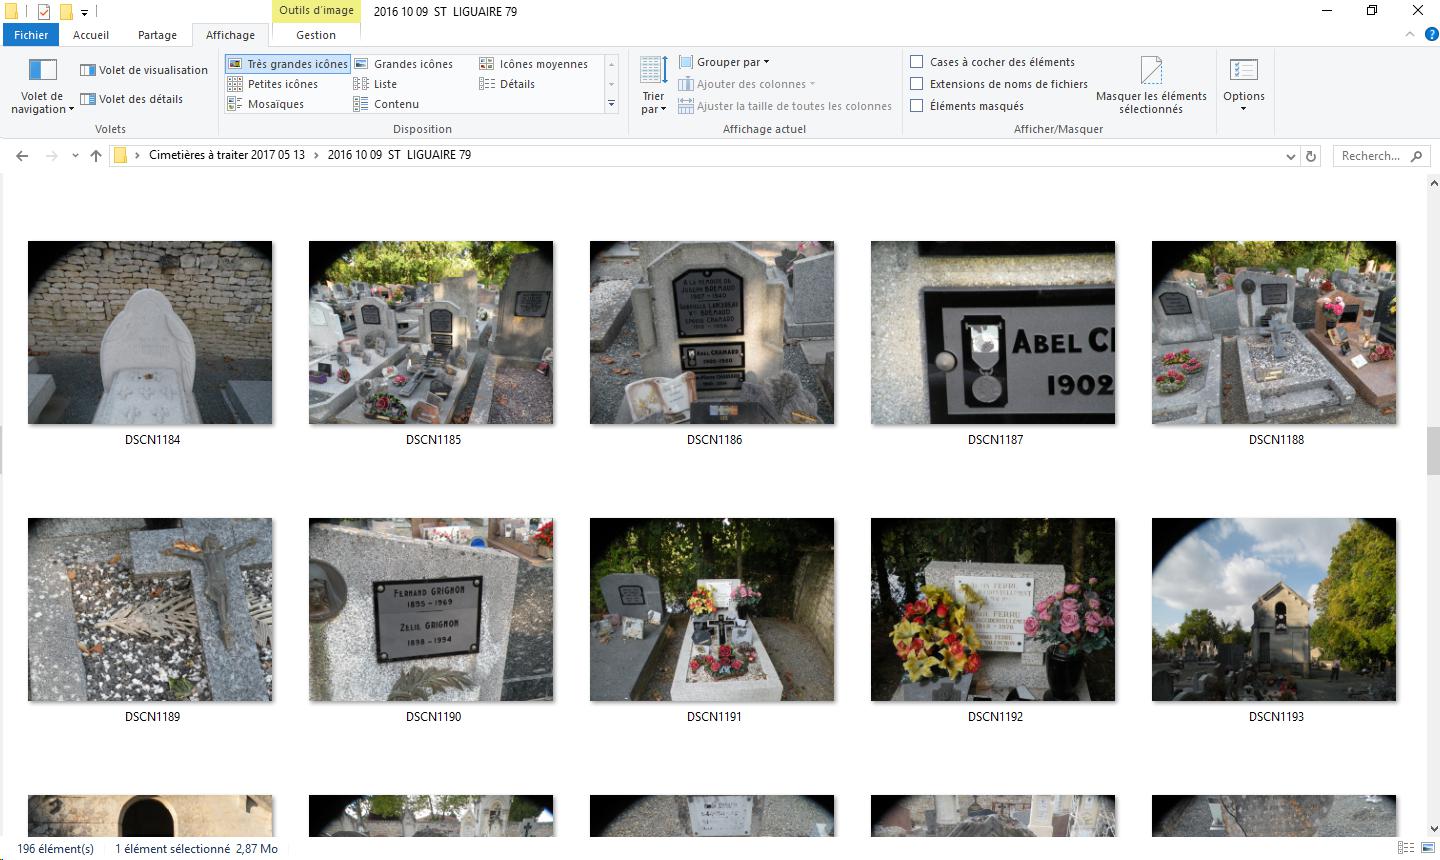Click the search magnifier icon
Screen dimensions: 1440x860
point(1416,156)
